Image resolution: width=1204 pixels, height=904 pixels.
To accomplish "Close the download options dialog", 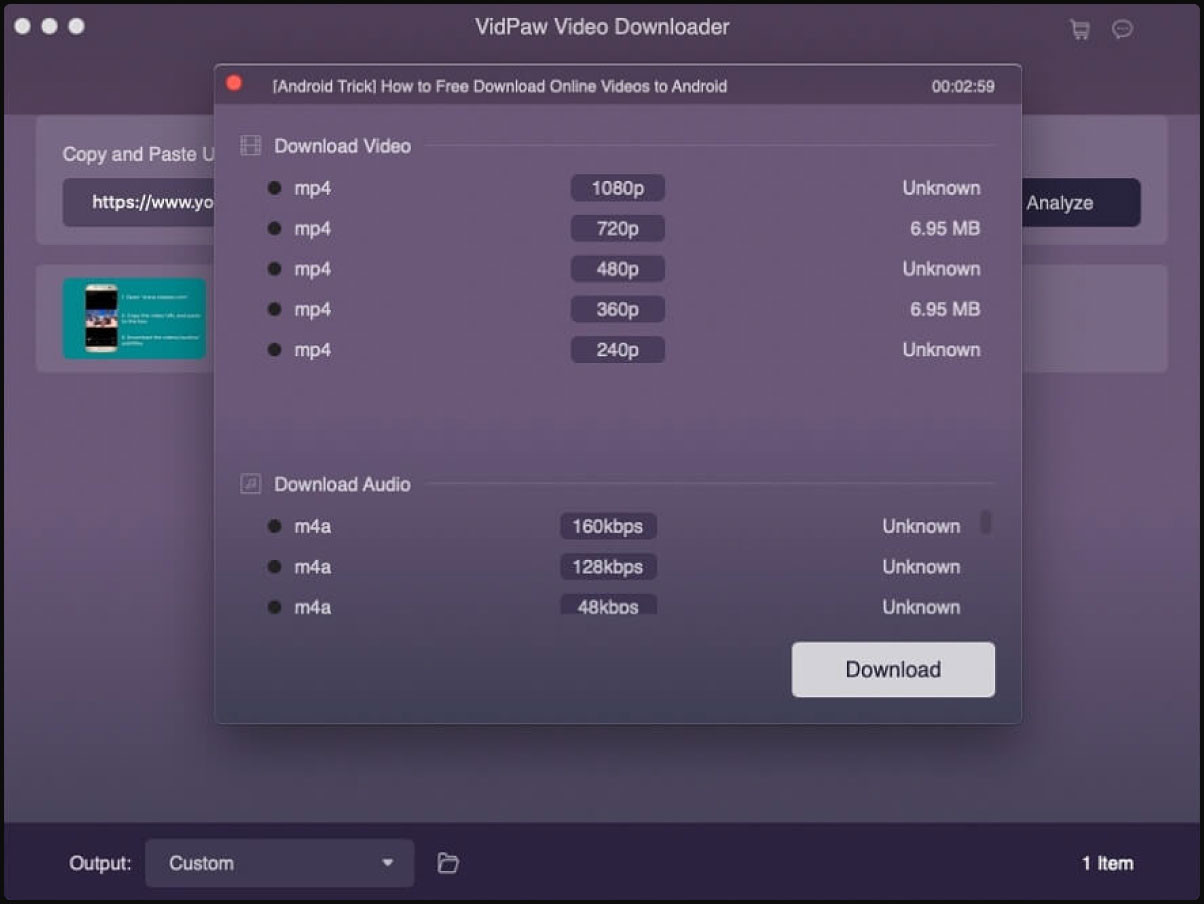I will pyautogui.click(x=234, y=84).
